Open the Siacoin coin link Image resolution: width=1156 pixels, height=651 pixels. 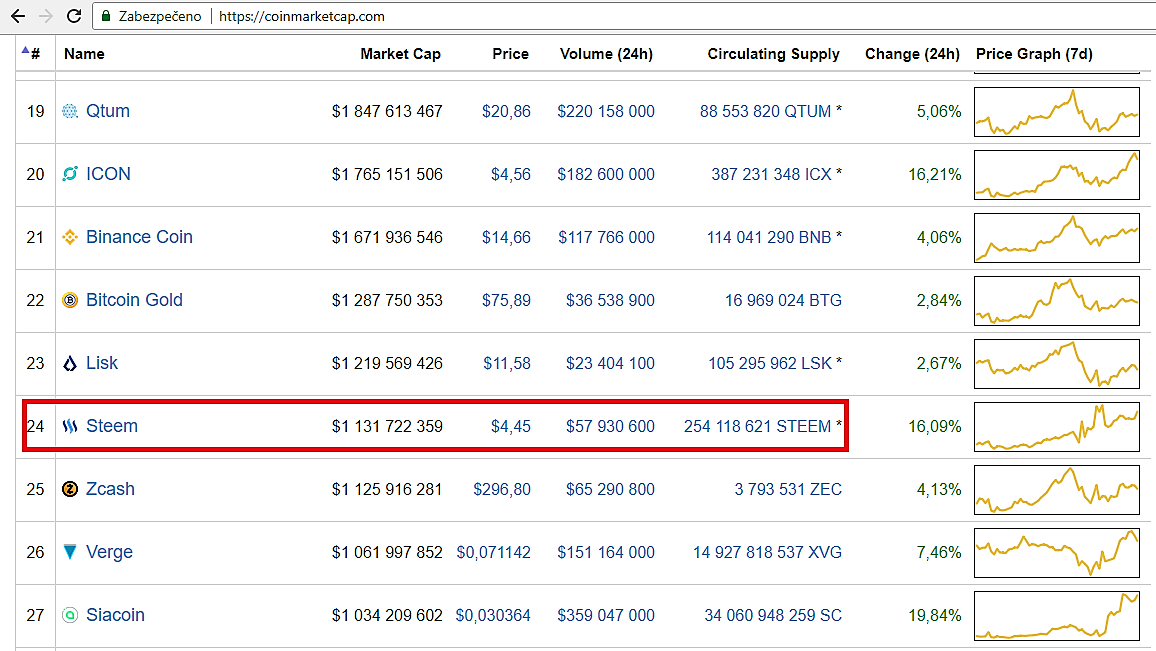(x=115, y=615)
